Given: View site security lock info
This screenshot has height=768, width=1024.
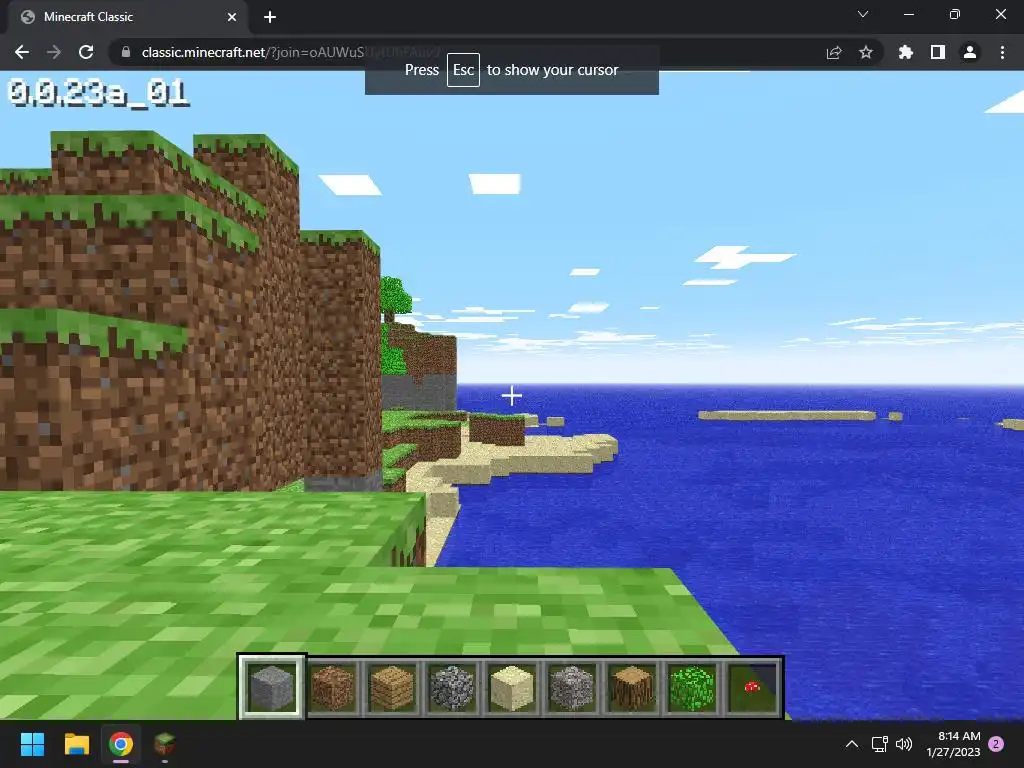Looking at the screenshot, I should pos(126,52).
